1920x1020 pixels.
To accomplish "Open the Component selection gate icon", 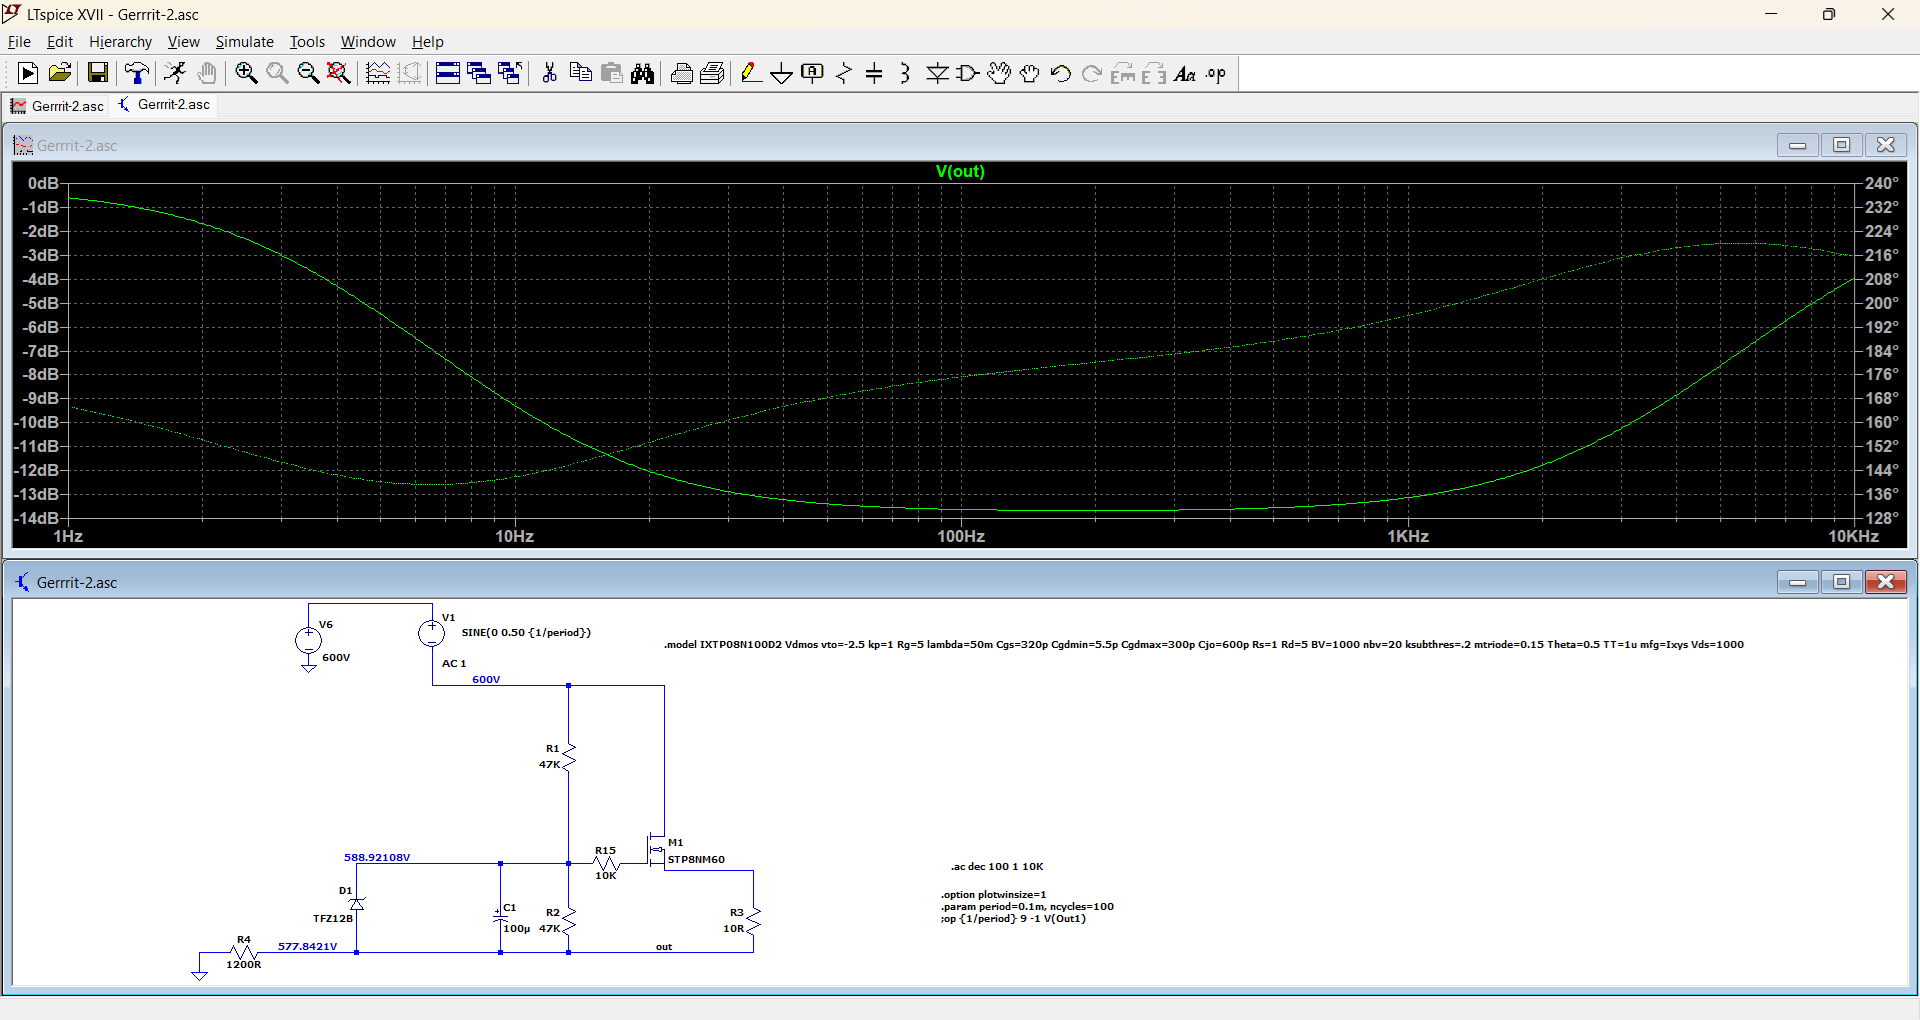I will tap(968, 73).
